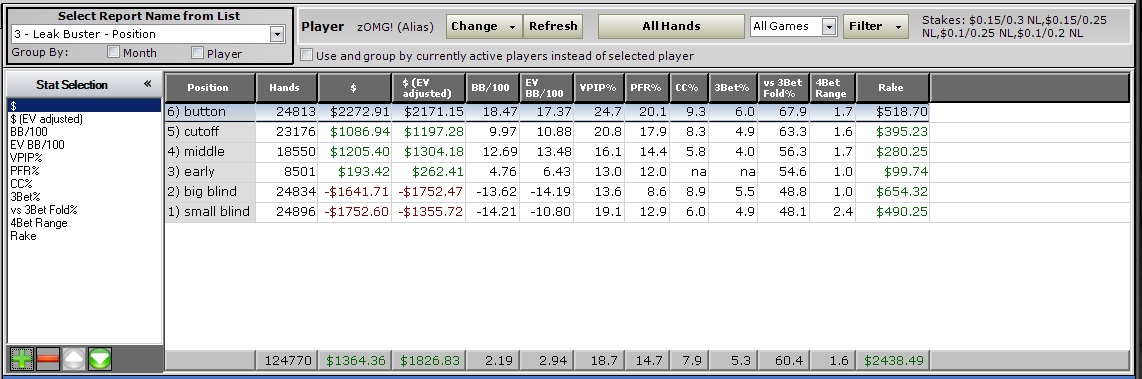This screenshot has width=1142, height=379.
Task: Sort by the 3Bet% column header
Action: coord(733,87)
